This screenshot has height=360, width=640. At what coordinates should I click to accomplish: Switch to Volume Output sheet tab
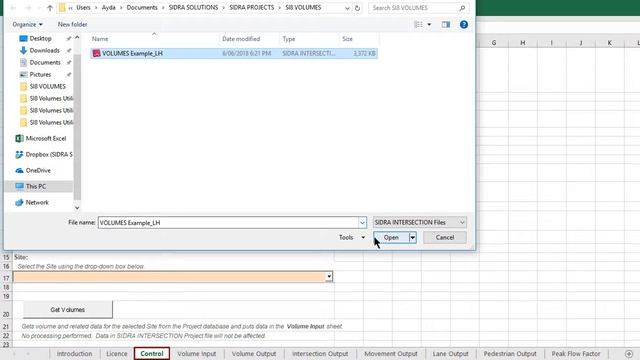[254, 354]
